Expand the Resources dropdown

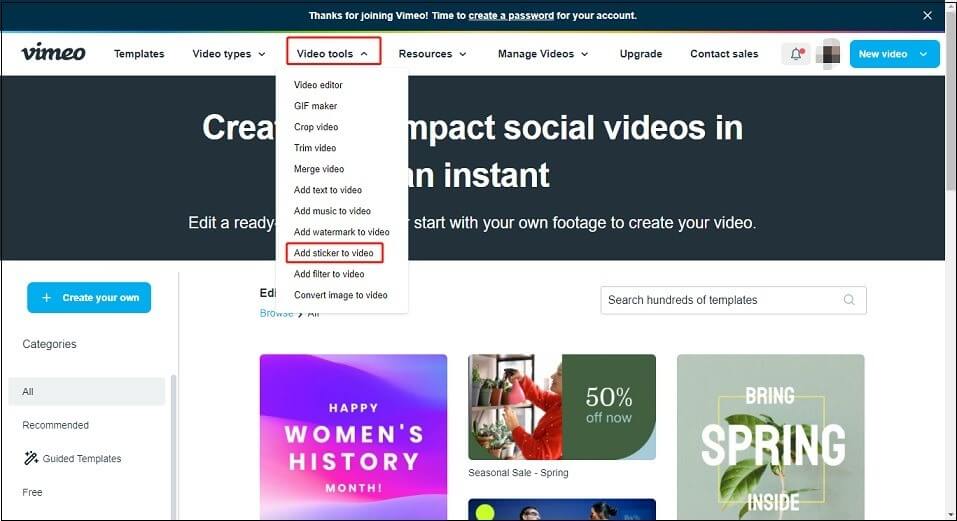pos(432,54)
